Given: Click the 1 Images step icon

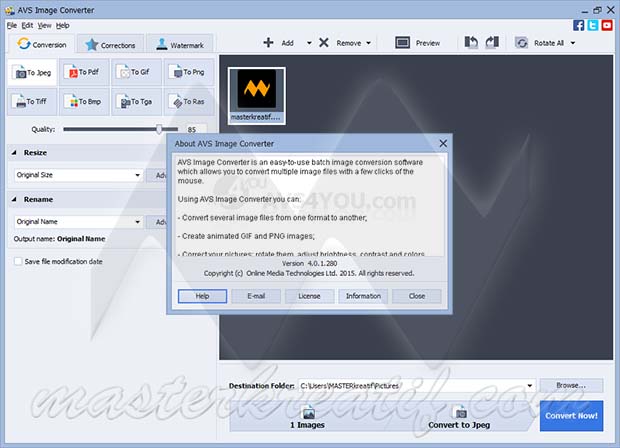Looking at the screenshot, I should [308, 413].
